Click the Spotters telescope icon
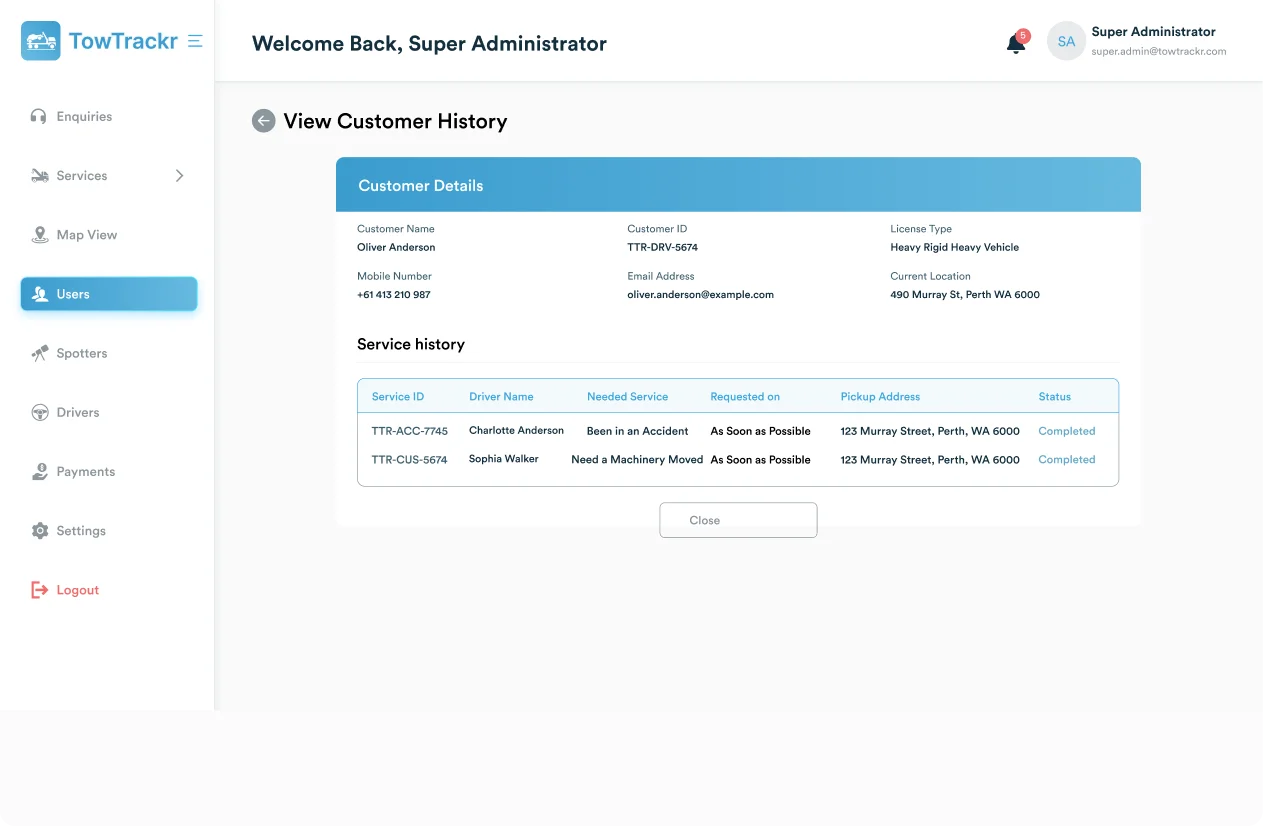Image resolution: width=1263 pixels, height=826 pixels. [39, 353]
